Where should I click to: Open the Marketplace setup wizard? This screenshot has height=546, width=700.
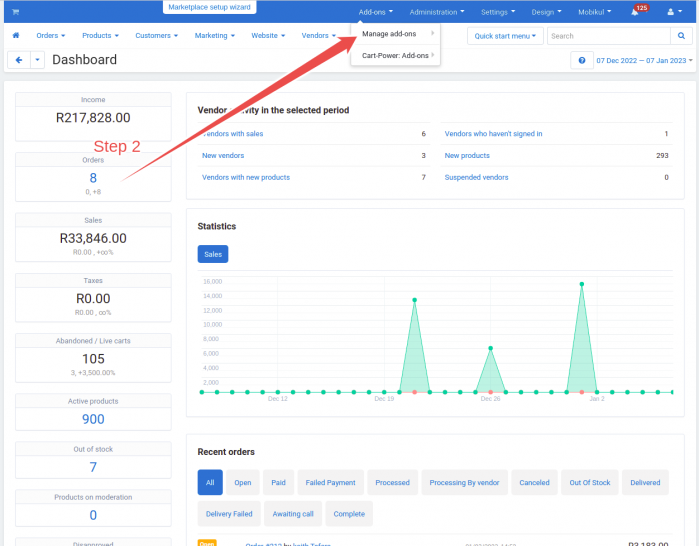click(x=209, y=7)
